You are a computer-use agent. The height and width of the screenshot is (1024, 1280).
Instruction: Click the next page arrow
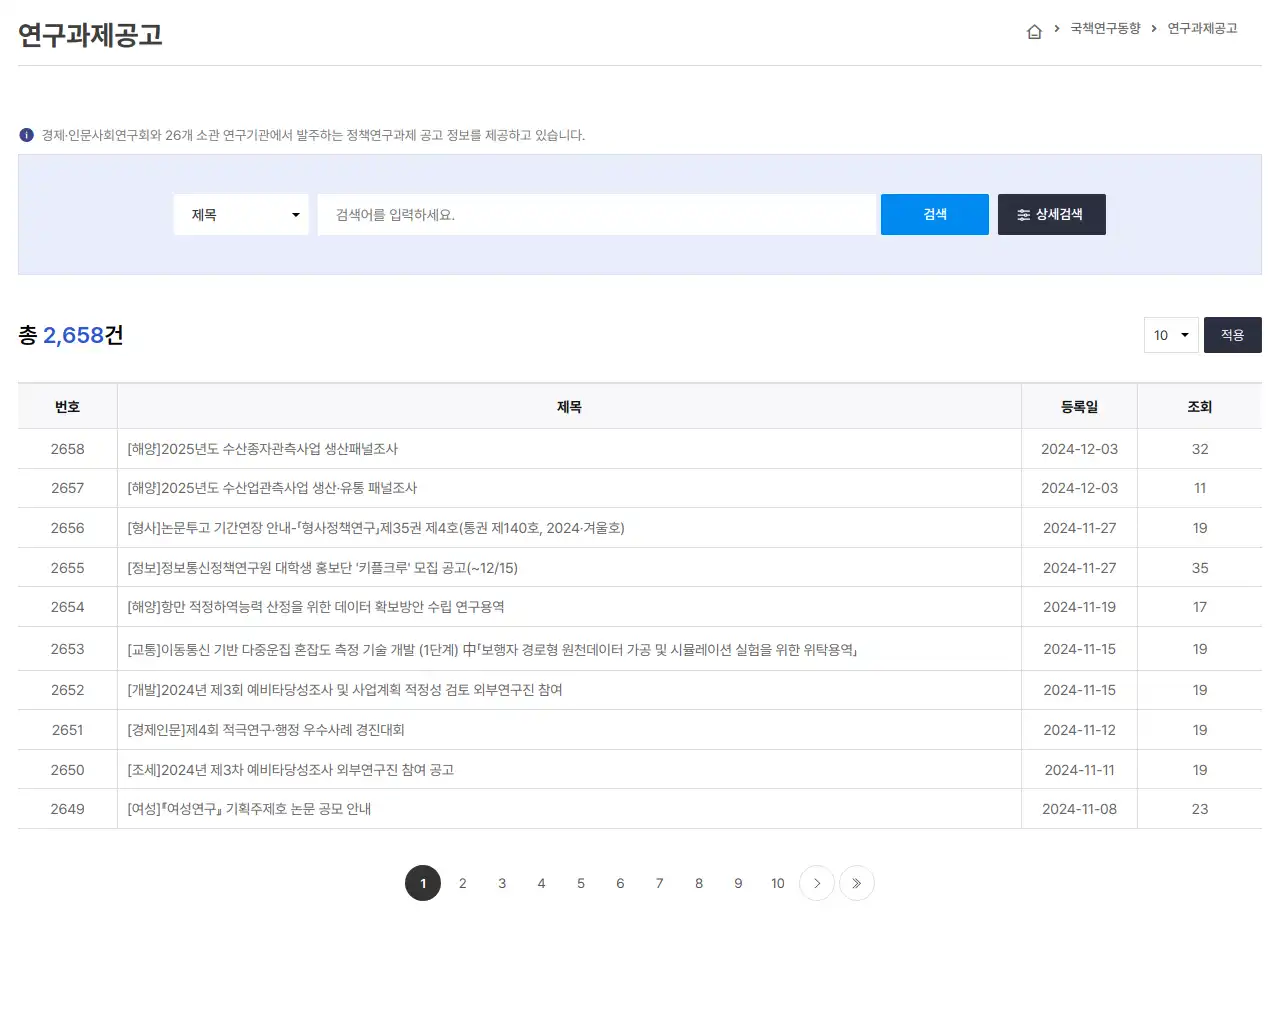816,883
